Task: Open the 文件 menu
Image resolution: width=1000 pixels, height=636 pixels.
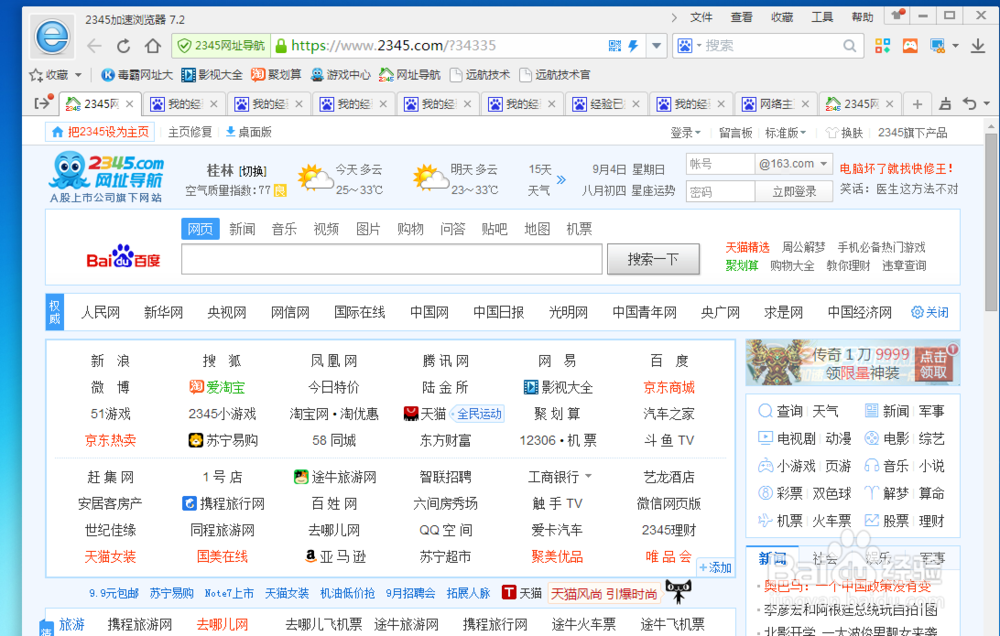Action: tap(701, 17)
